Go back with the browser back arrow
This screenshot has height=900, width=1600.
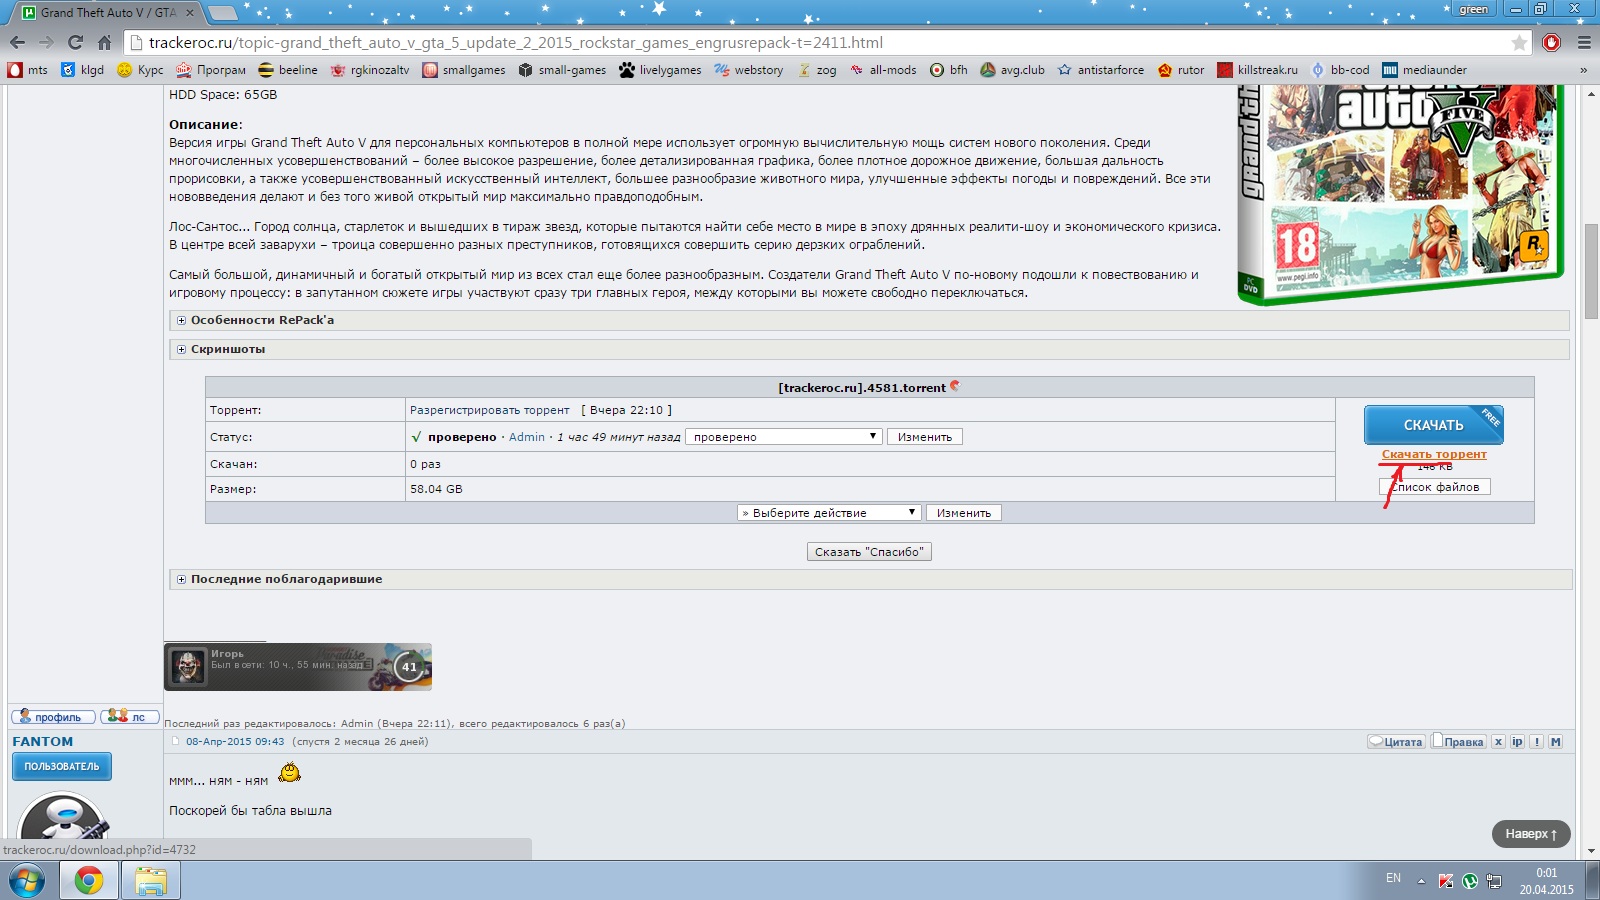(x=17, y=43)
